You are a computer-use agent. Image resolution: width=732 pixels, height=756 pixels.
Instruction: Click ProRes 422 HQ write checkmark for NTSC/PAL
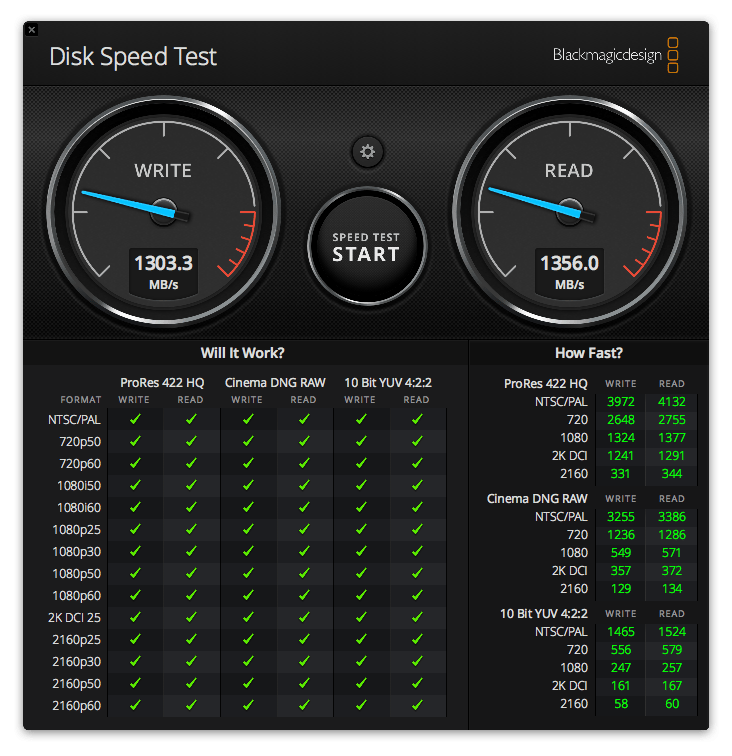tap(135, 419)
